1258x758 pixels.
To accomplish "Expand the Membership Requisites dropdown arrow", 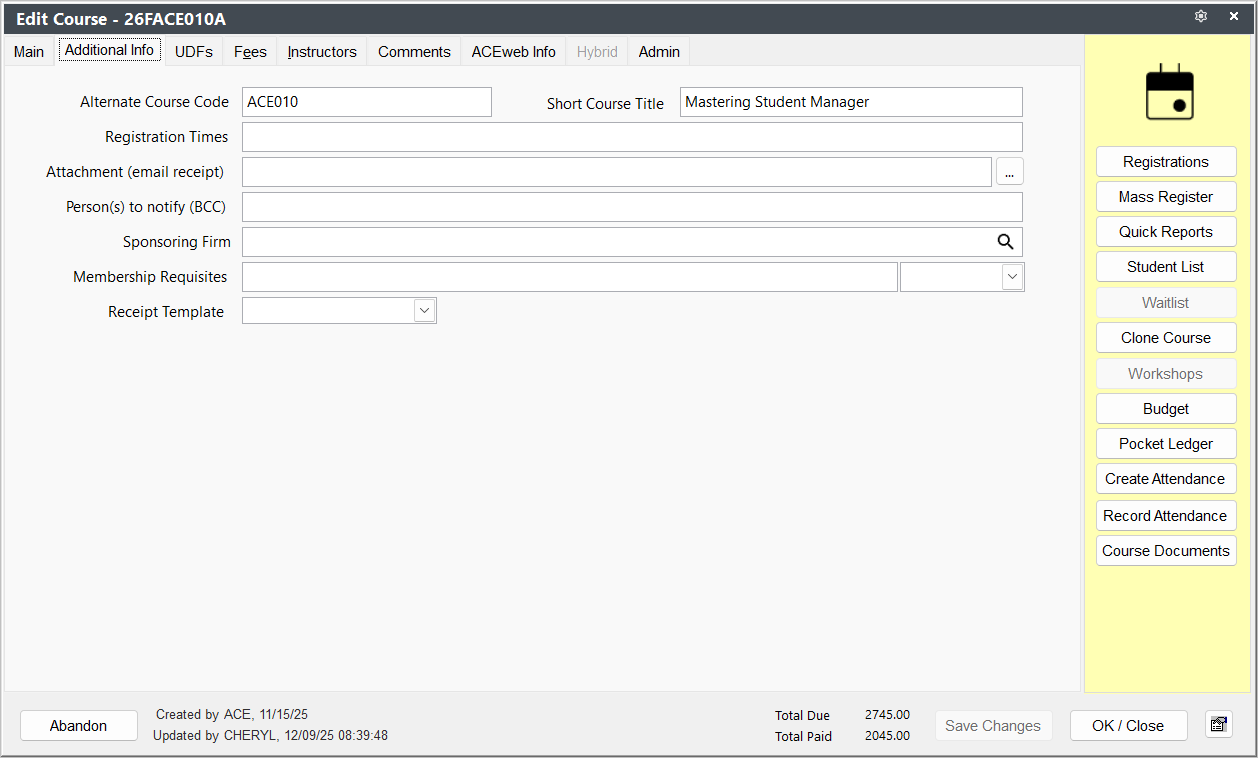I will [x=1013, y=277].
